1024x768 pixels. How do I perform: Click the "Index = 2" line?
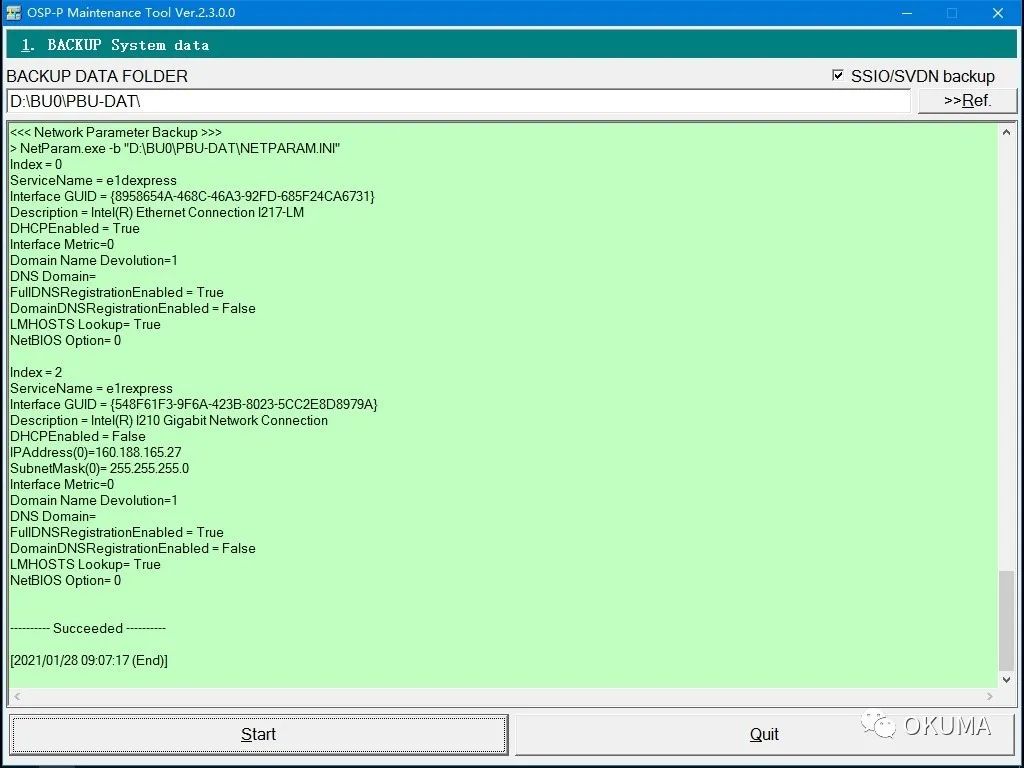pyautogui.click(x=36, y=372)
